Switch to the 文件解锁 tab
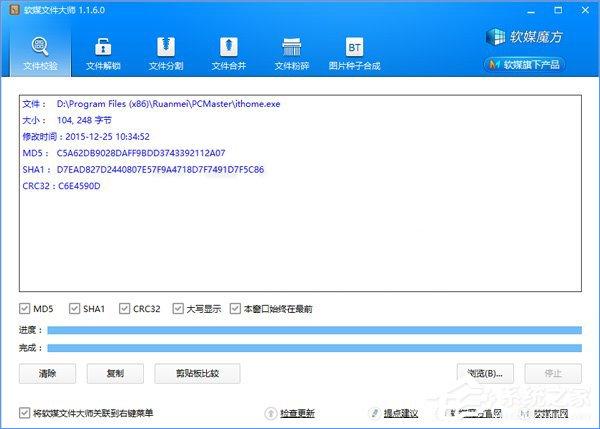The width and height of the screenshot is (600, 429). point(103,54)
